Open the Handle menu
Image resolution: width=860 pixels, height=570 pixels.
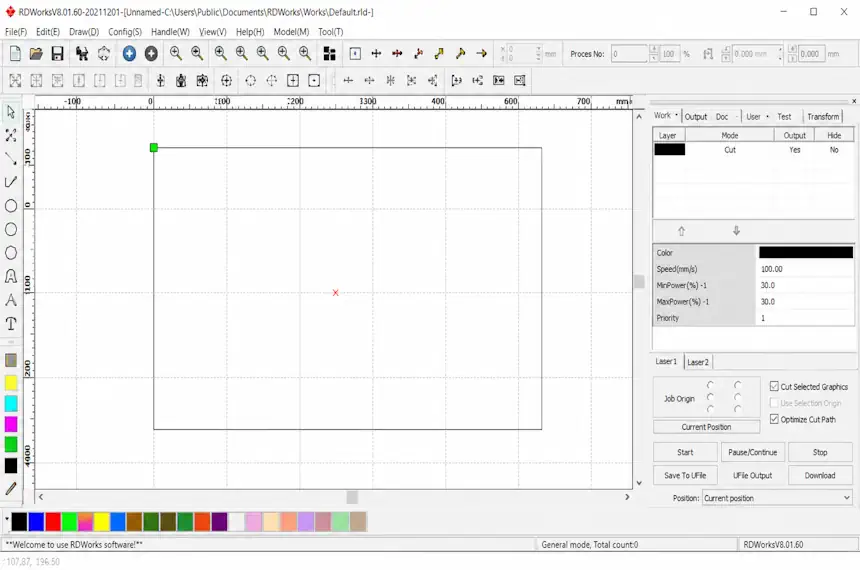tap(170, 32)
